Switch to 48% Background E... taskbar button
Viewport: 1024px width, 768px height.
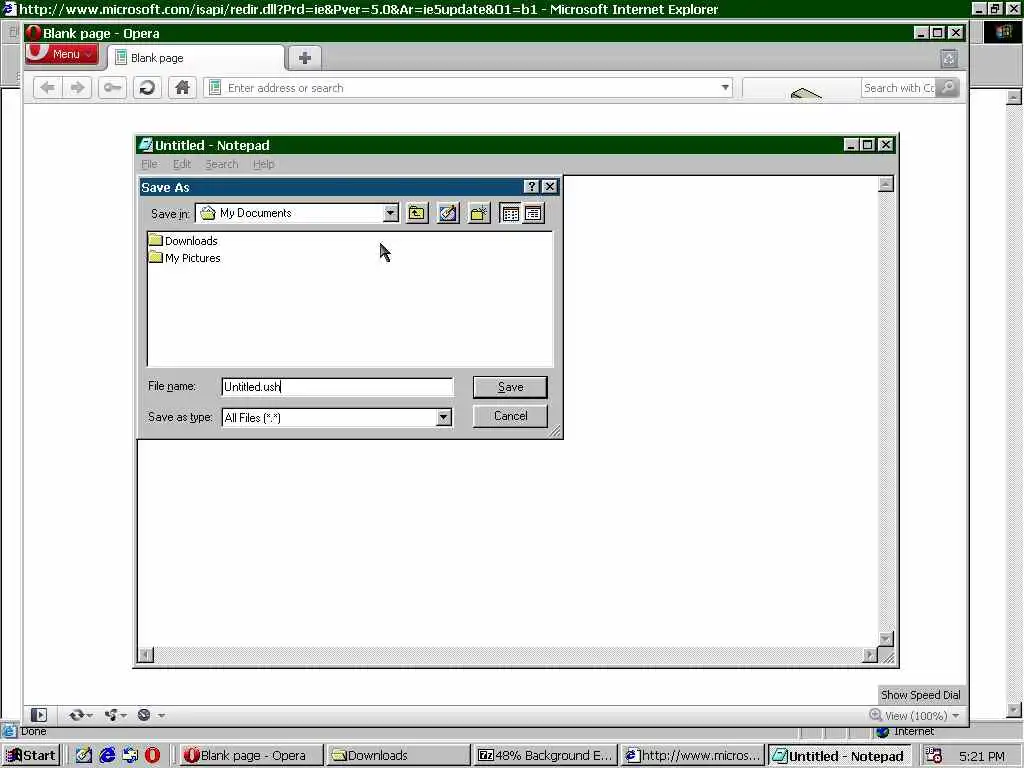click(x=545, y=756)
